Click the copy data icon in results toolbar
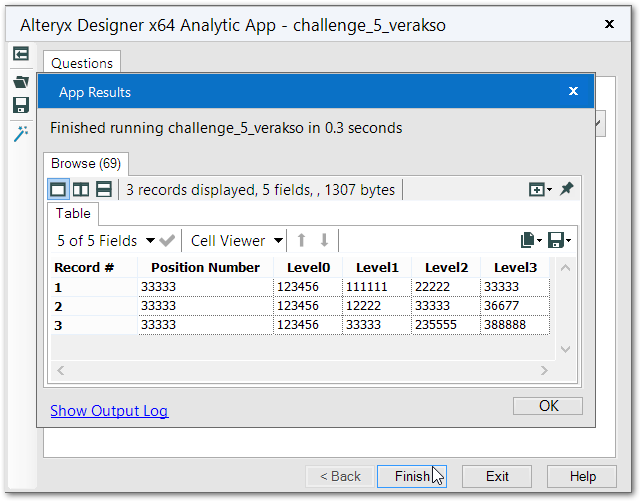The width and height of the screenshot is (641, 502). click(528, 240)
